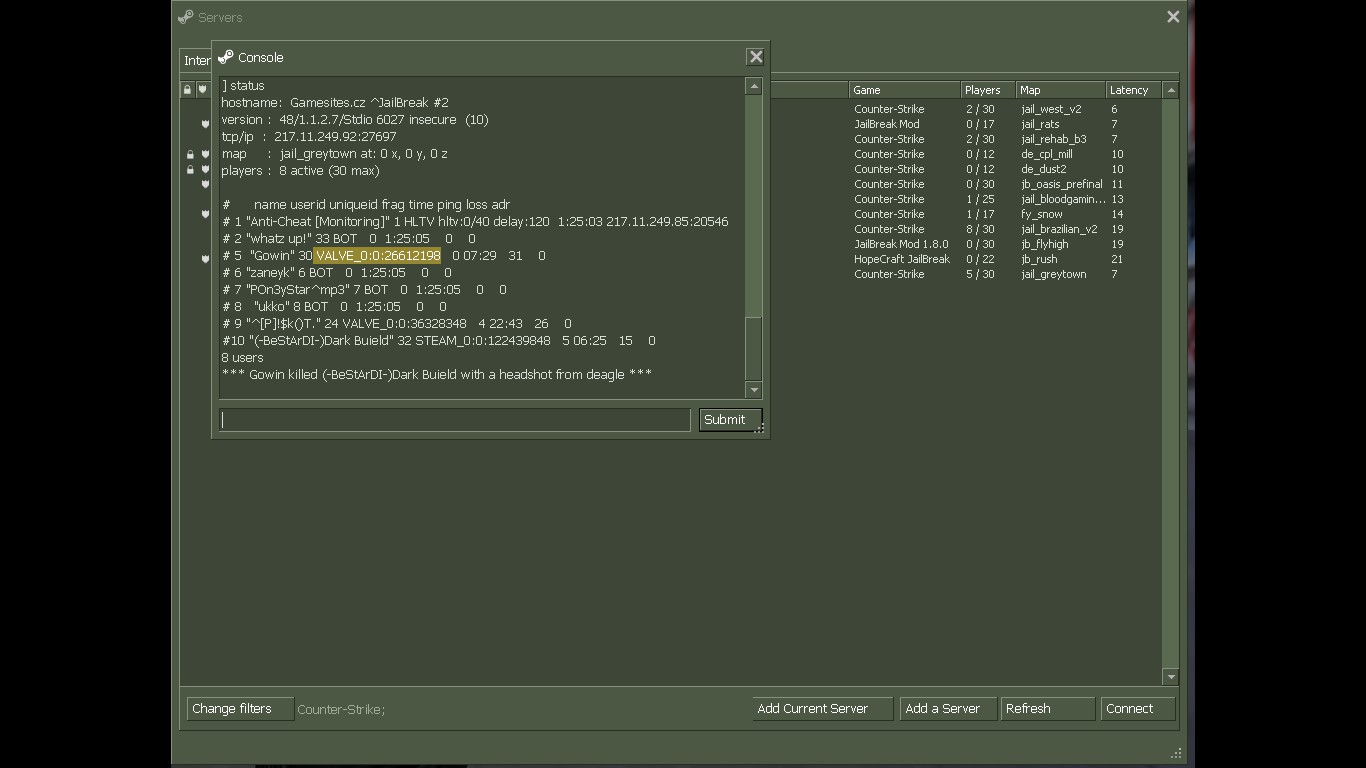Select the server row with map jb_oasis_prefinal
This screenshot has width=1366, height=768.
(x=671, y=184)
